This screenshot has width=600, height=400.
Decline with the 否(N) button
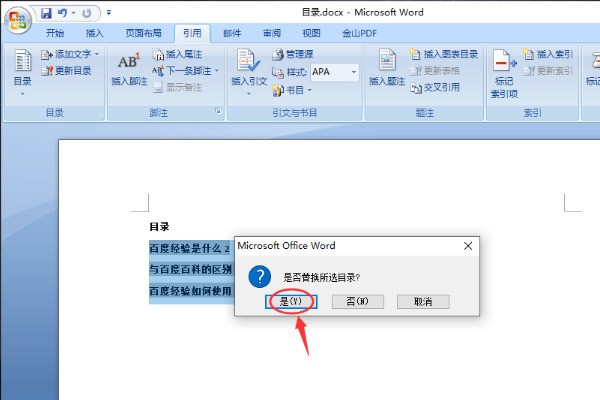[358, 302]
